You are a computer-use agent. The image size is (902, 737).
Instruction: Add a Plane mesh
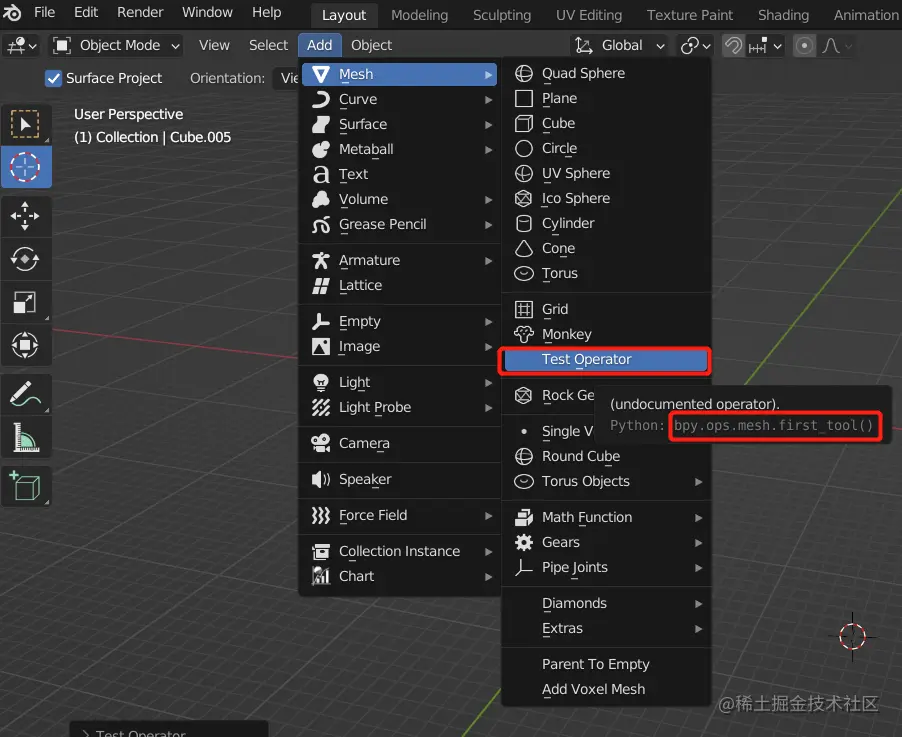pyautogui.click(x=606, y=98)
